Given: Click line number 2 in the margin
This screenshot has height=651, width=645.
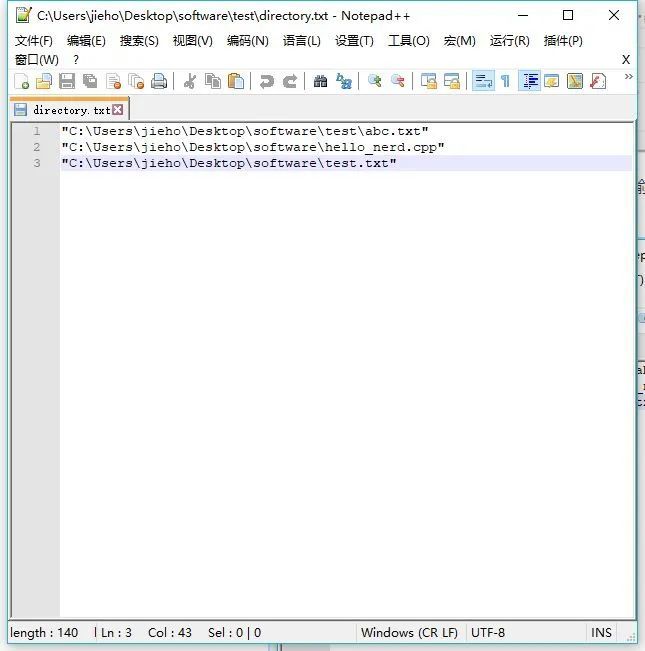Looking at the screenshot, I should coord(37,147).
